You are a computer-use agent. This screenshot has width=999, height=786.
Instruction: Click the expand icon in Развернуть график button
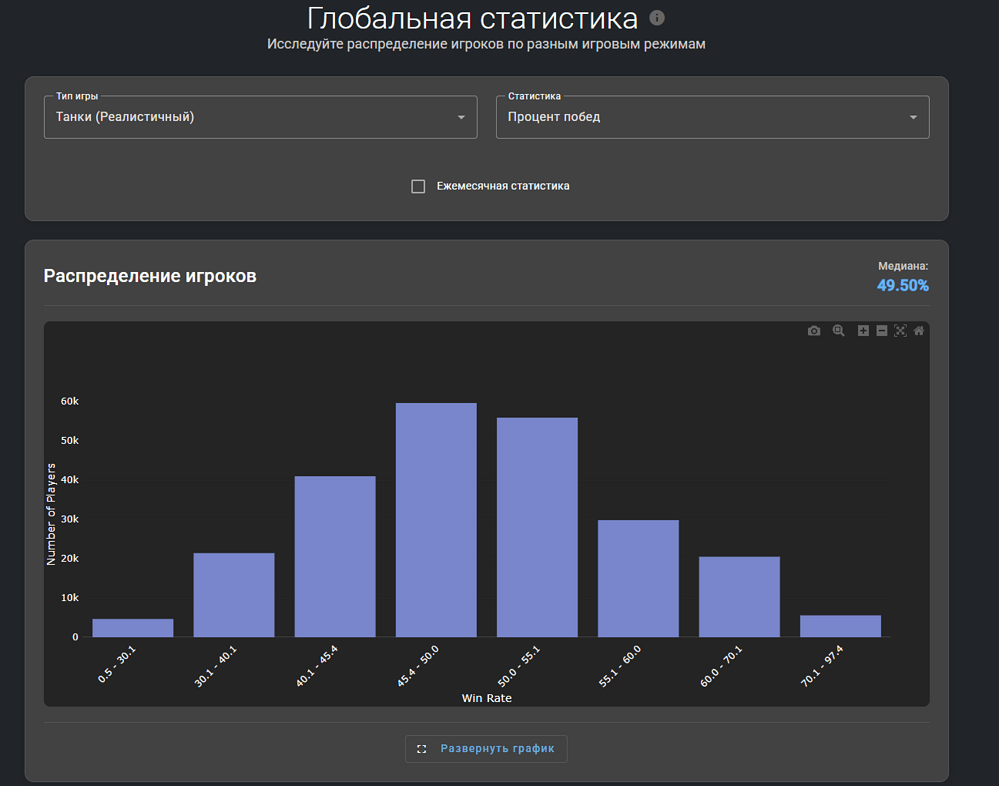421,749
